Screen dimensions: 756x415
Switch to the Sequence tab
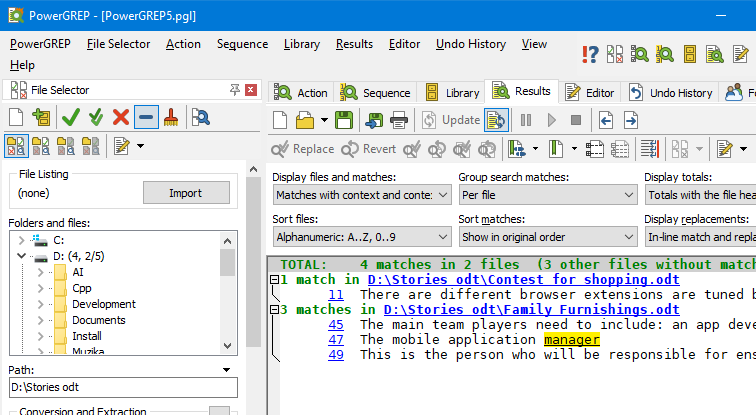pyautogui.click(x=375, y=92)
